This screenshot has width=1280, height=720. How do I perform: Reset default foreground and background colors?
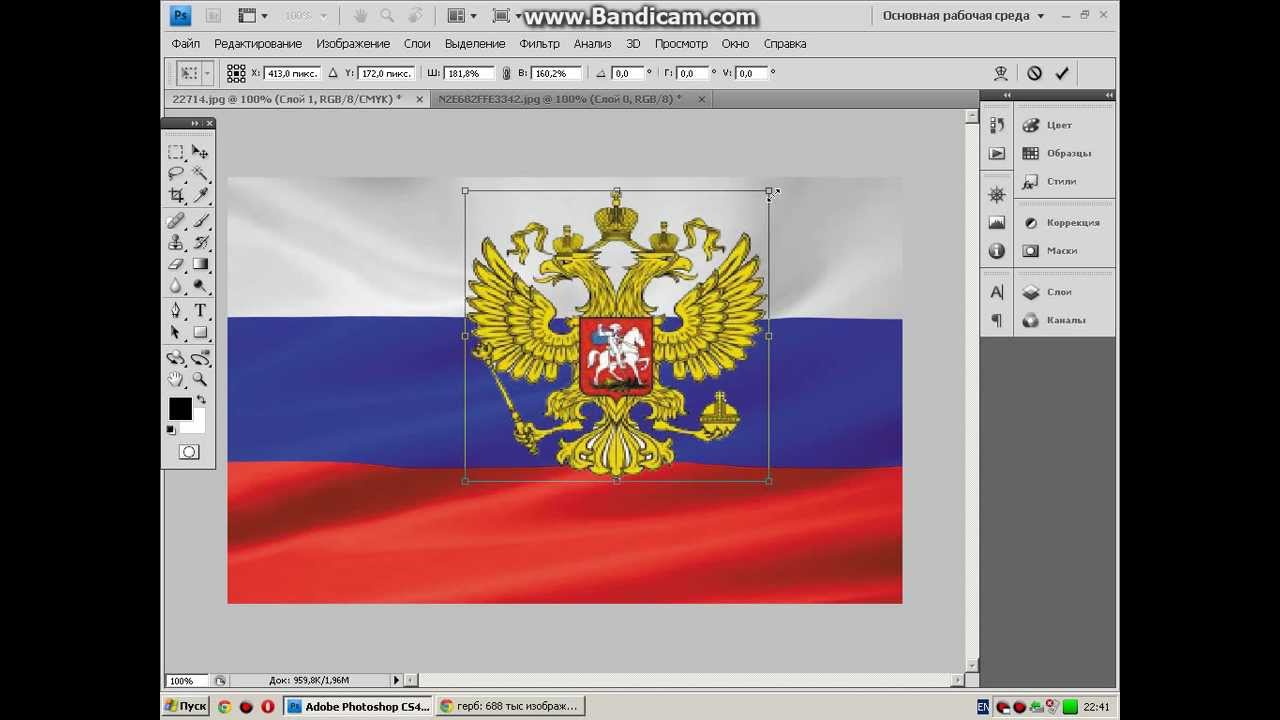171,430
